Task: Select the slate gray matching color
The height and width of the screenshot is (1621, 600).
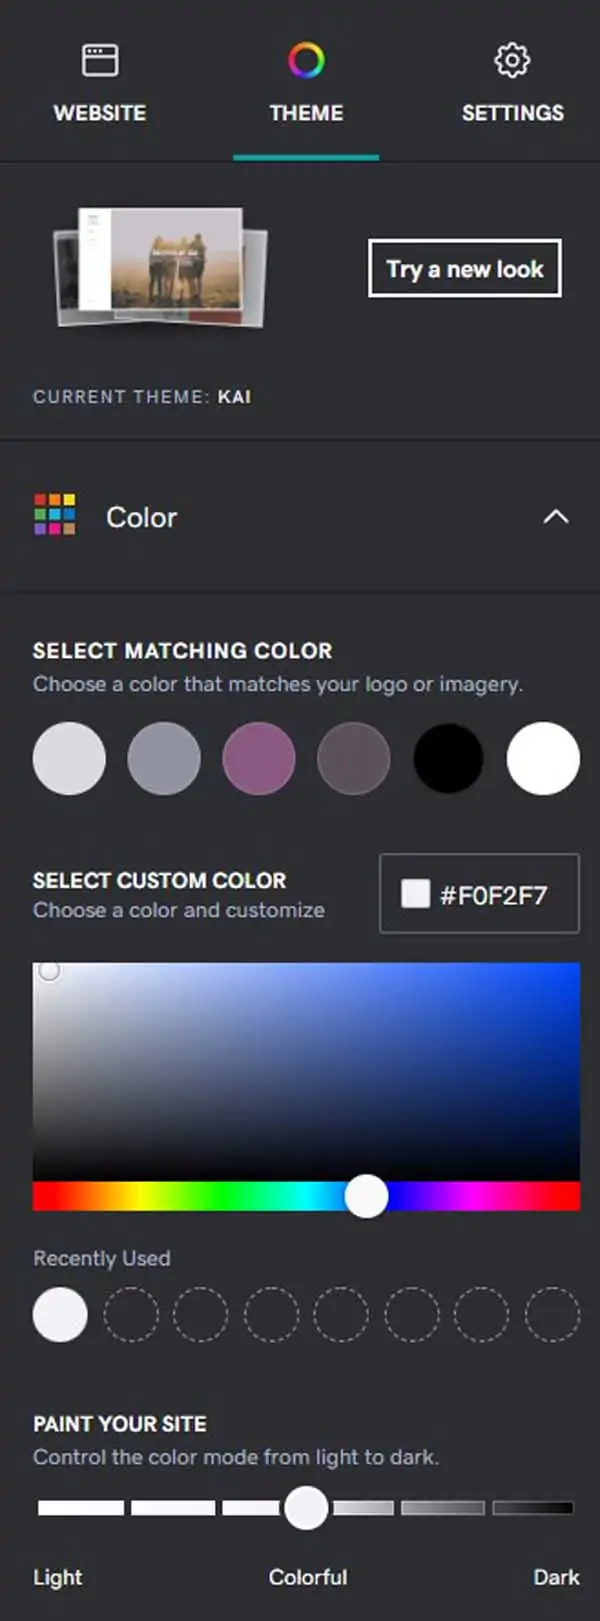Action: point(164,758)
